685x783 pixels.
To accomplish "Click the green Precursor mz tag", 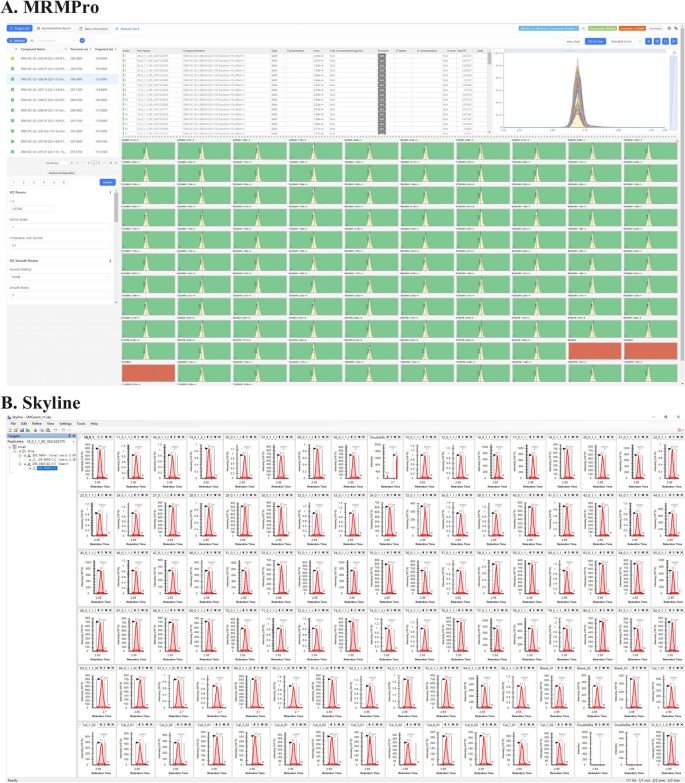I will pos(602,28).
